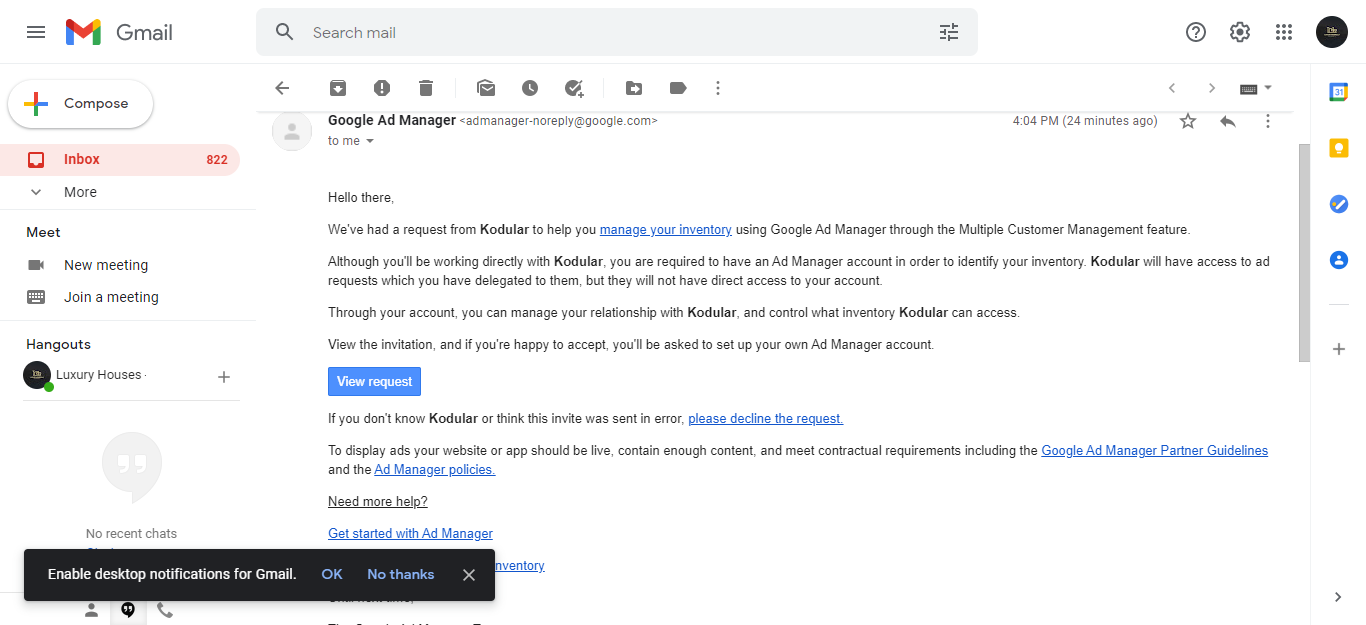Mark email as unread
The width and height of the screenshot is (1366, 625).
tap(486, 88)
